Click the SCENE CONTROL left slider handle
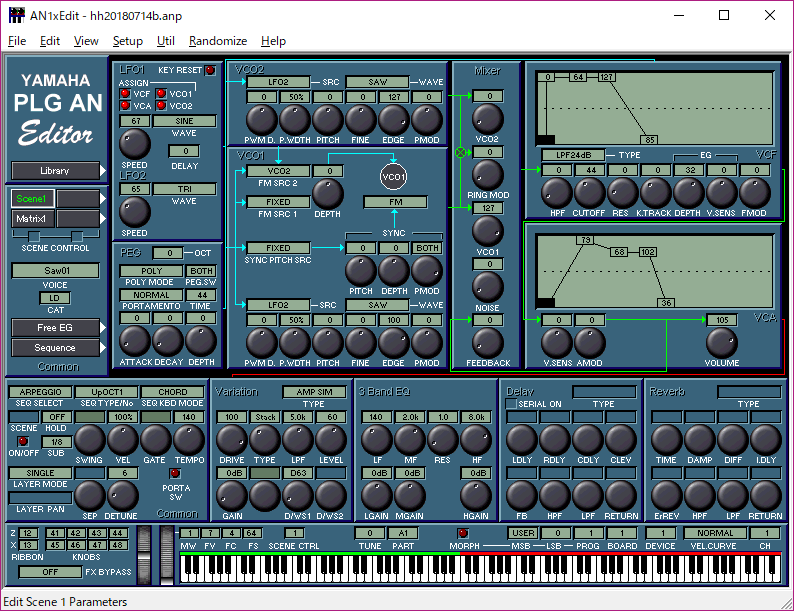Image resolution: width=794 pixels, height=611 pixels. (32, 236)
